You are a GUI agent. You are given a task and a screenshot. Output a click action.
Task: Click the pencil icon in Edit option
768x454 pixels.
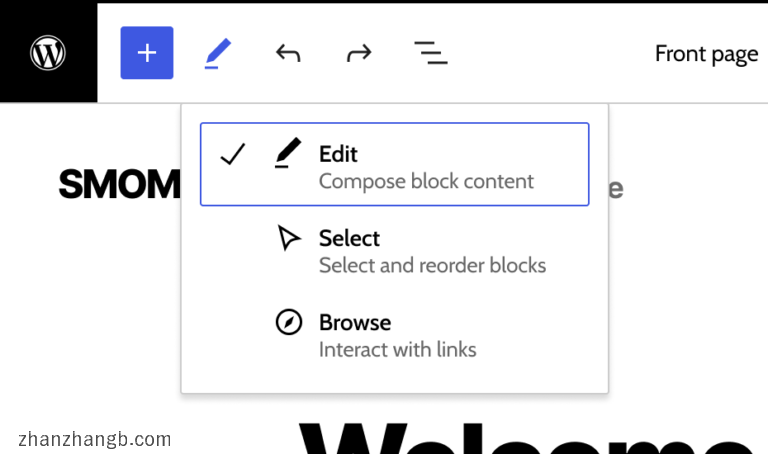coord(288,155)
